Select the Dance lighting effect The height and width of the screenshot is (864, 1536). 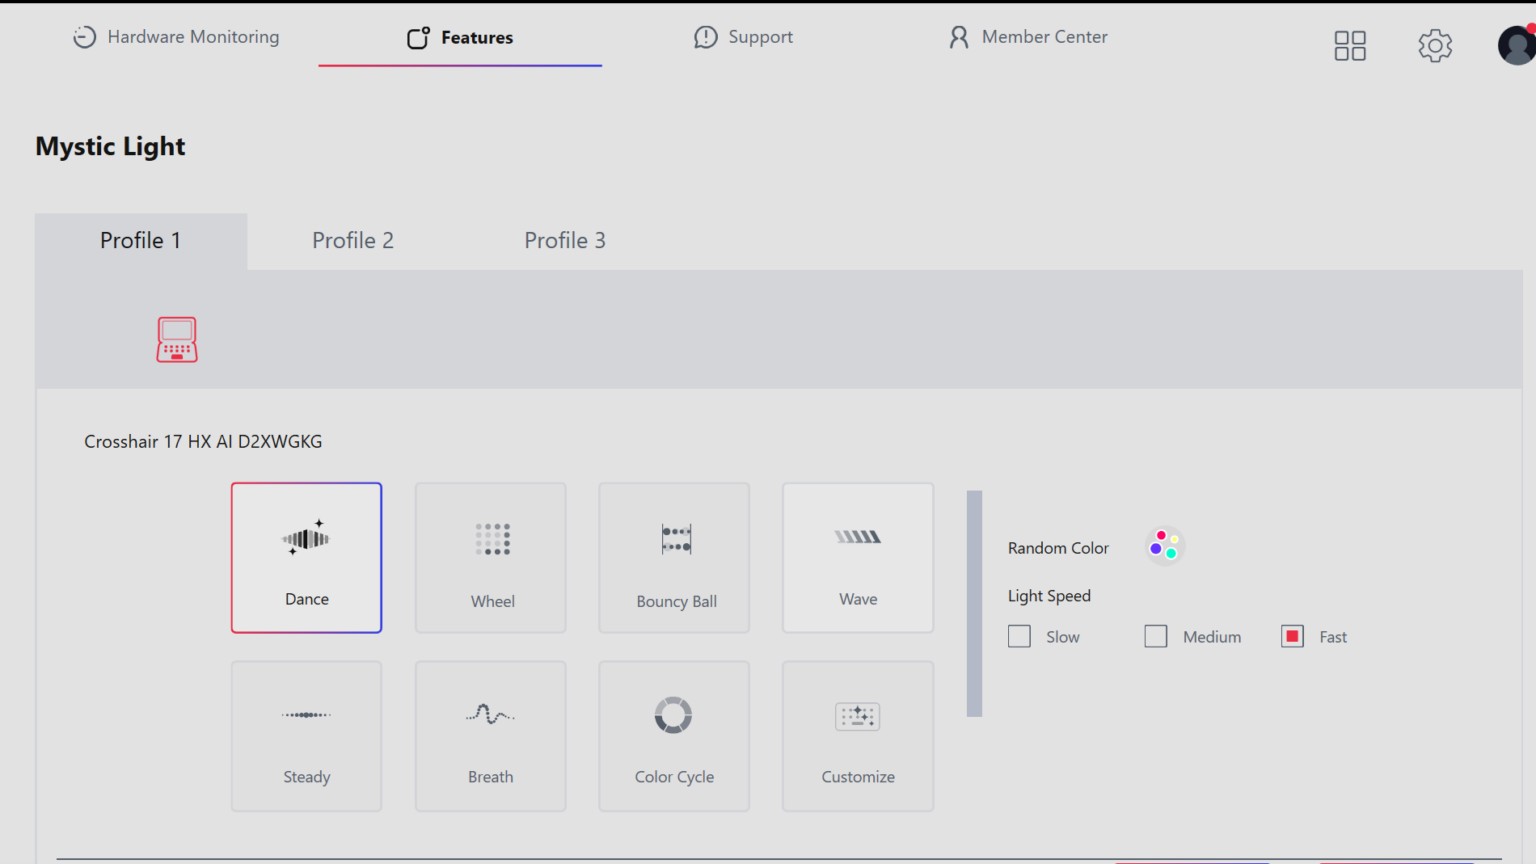pyautogui.click(x=306, y=558)
